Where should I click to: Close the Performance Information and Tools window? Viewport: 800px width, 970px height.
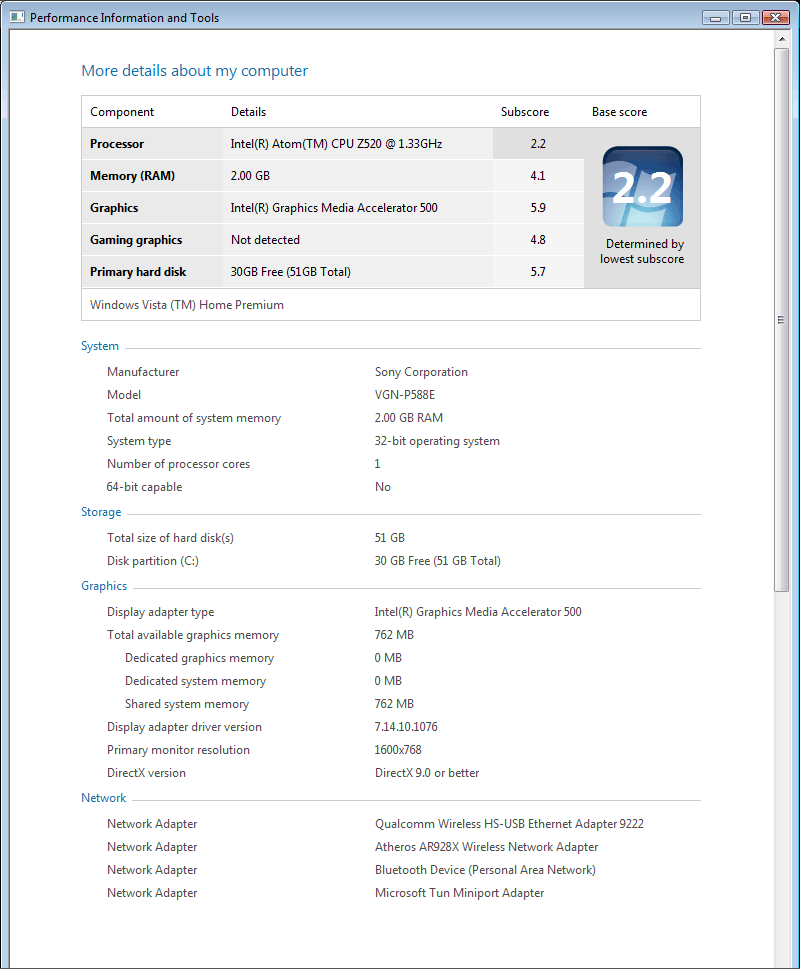pyautogui.click(x=775, y=17)
